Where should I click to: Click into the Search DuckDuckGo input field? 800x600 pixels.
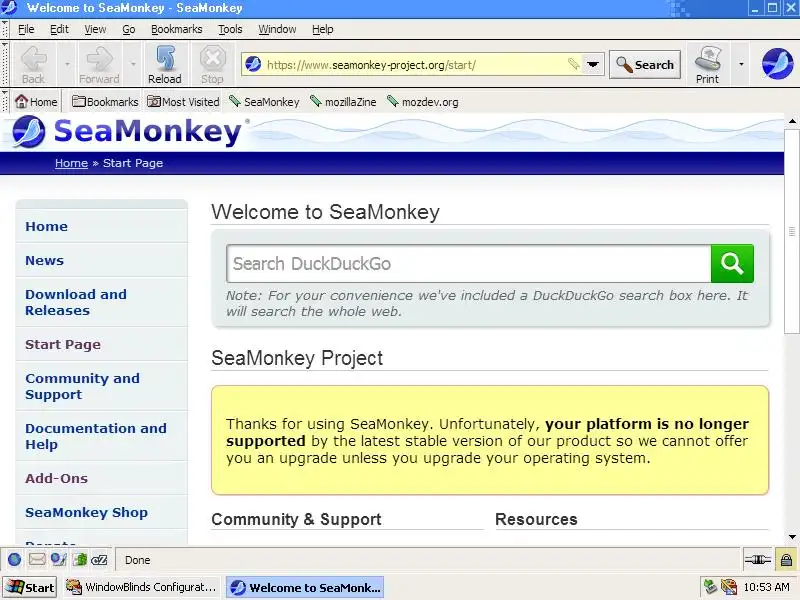468,263
